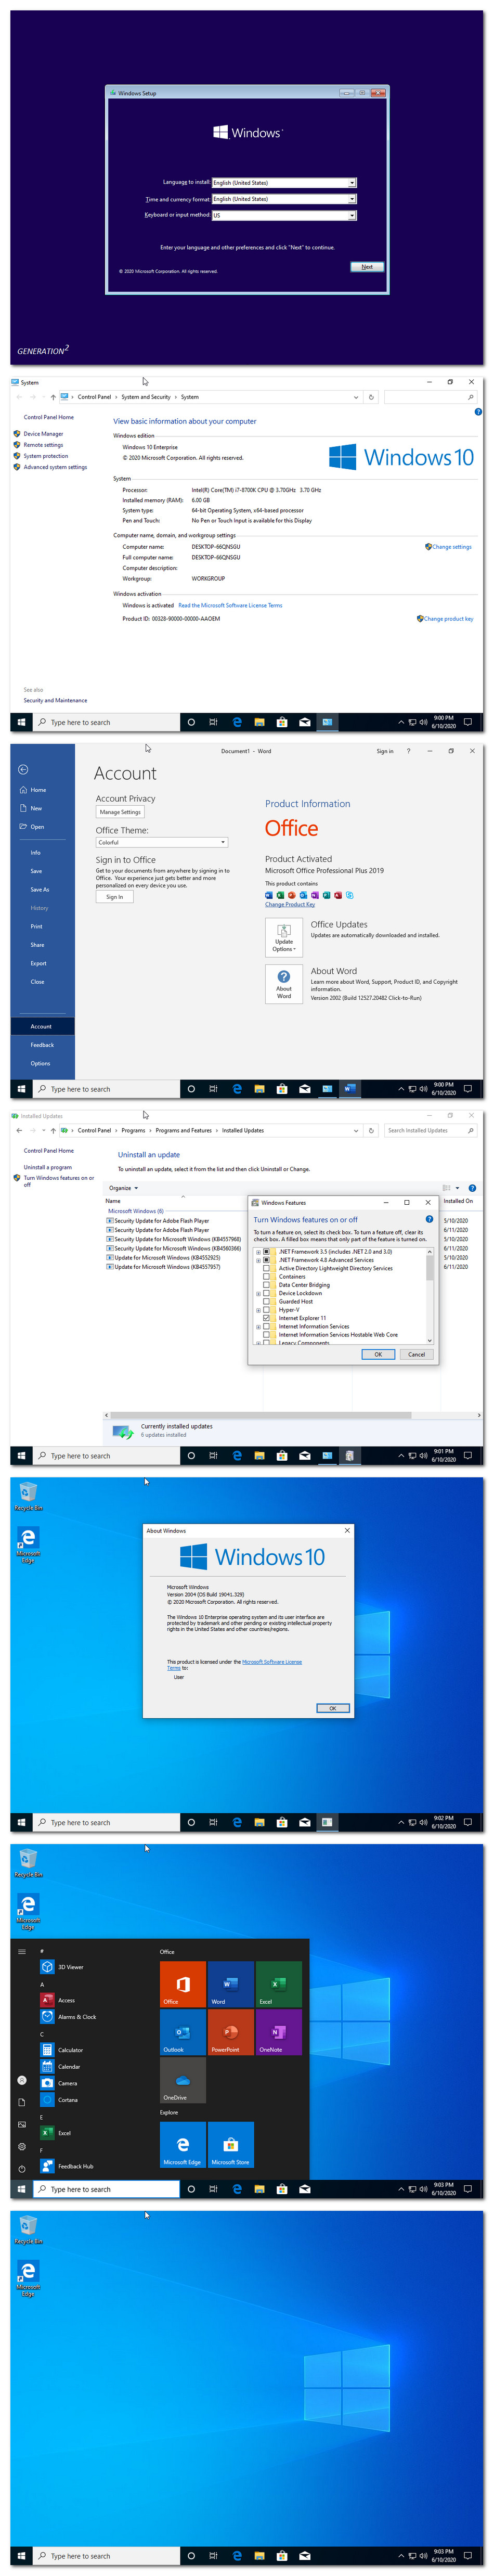Select Export in Word backstage menu
This screenshot has height=2576, width=494.
click(x=38, y=963)
